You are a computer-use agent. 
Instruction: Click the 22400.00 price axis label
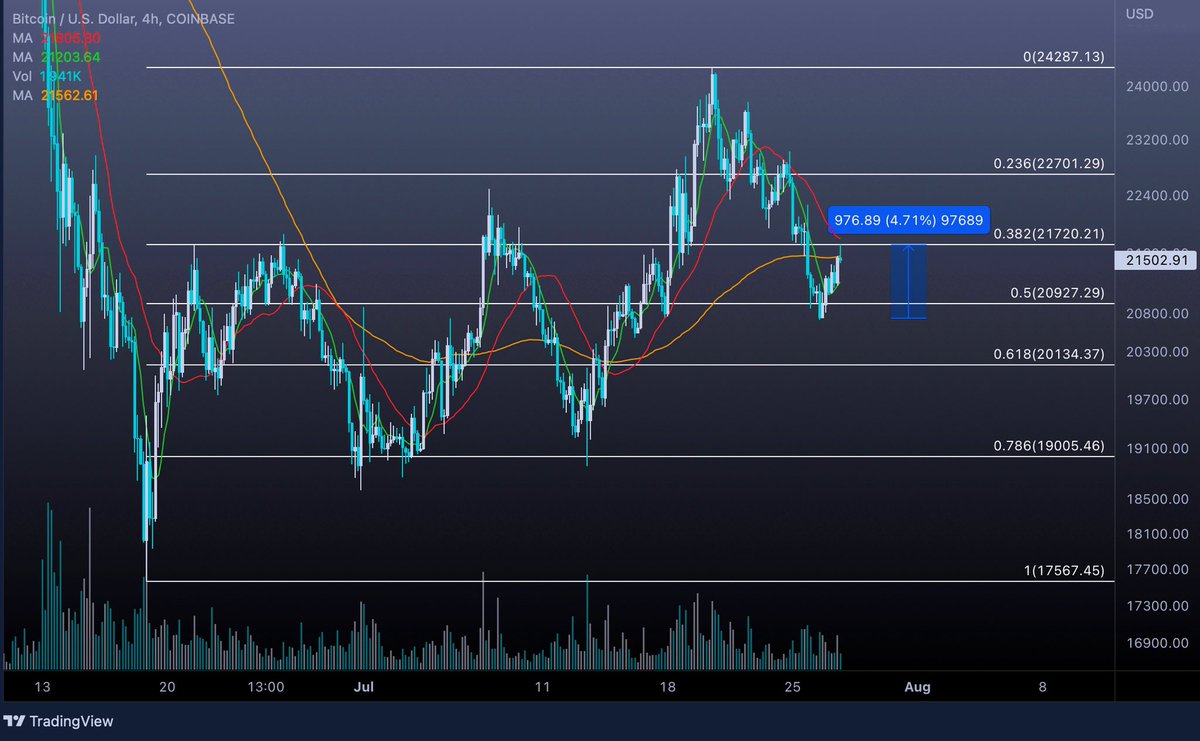(1156, 195)
